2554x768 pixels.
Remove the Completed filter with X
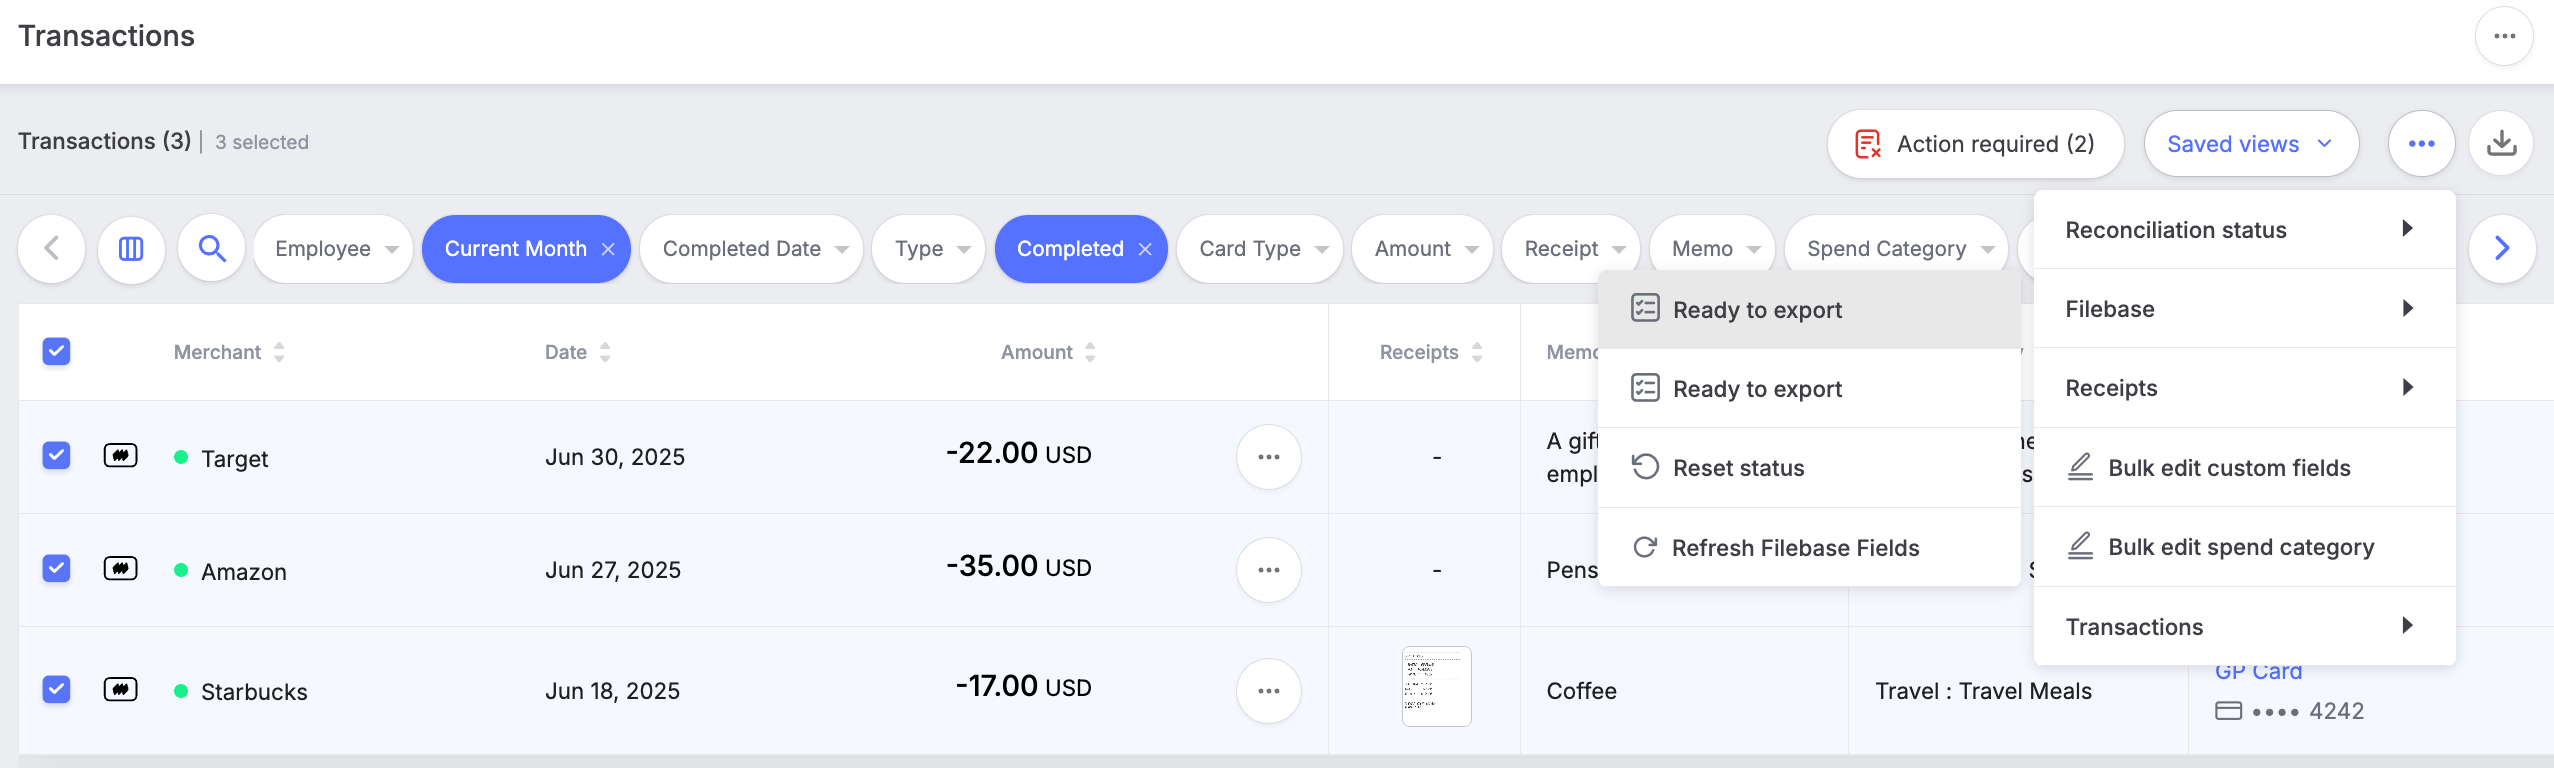click(1145, 249)
